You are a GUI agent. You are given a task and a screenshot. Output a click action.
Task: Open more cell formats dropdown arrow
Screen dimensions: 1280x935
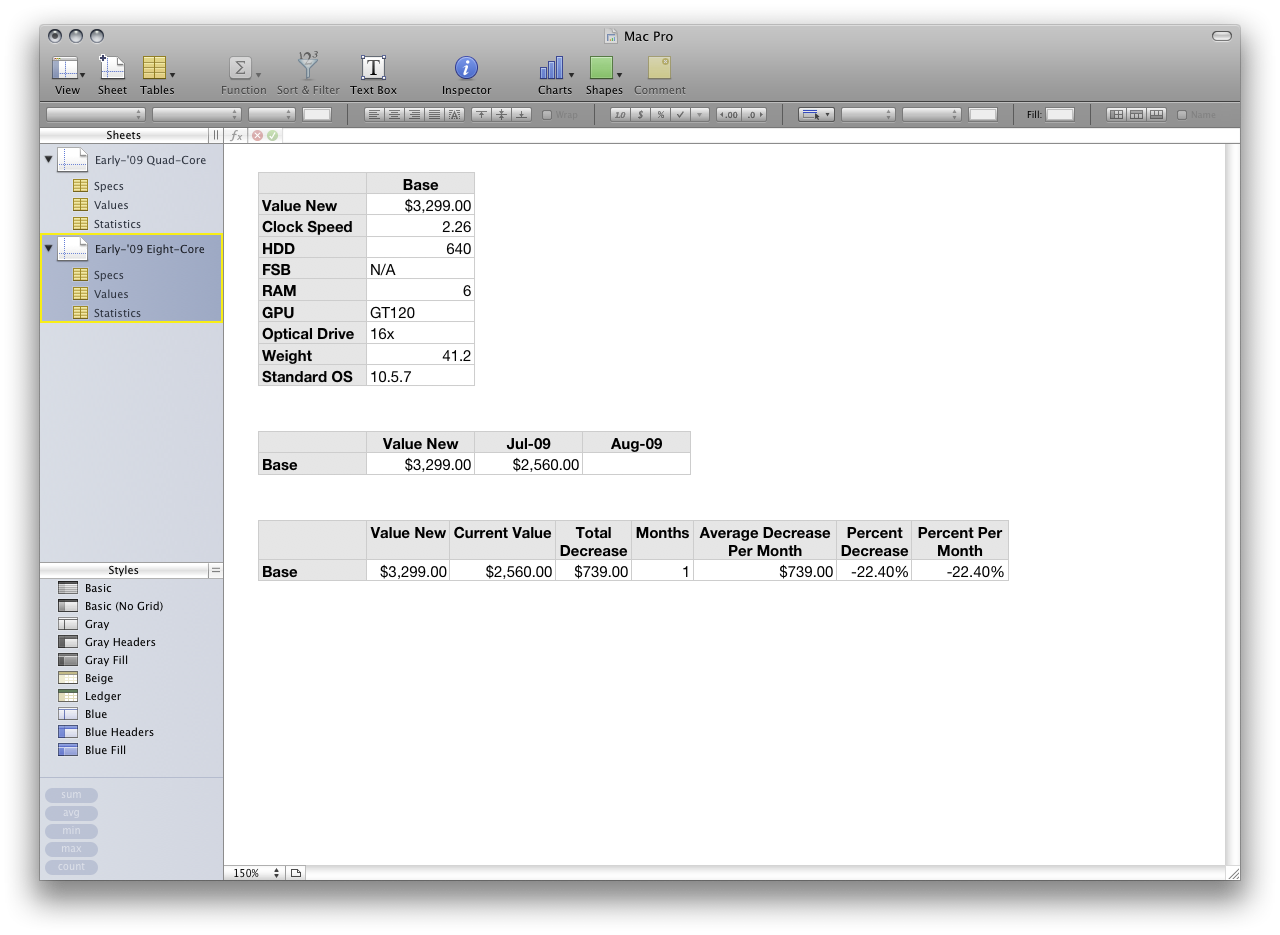701,115
